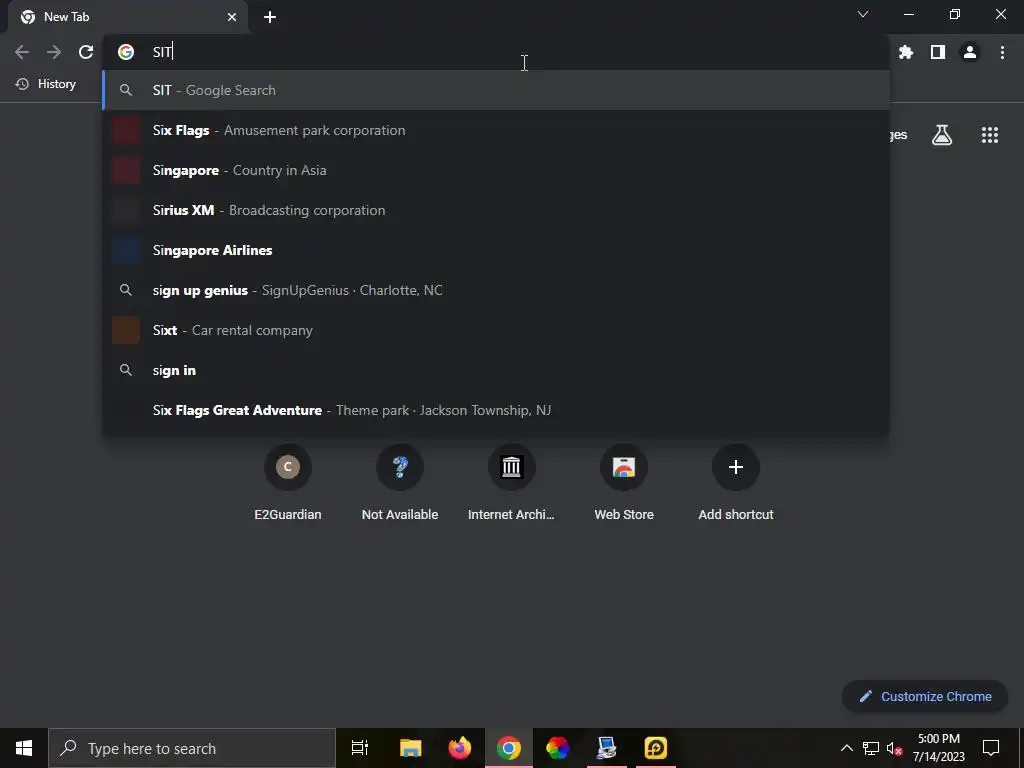The height and width of the screenshot is (768, 1024).
Task: Open the Not Available shortcut
Action: [400, 483]
